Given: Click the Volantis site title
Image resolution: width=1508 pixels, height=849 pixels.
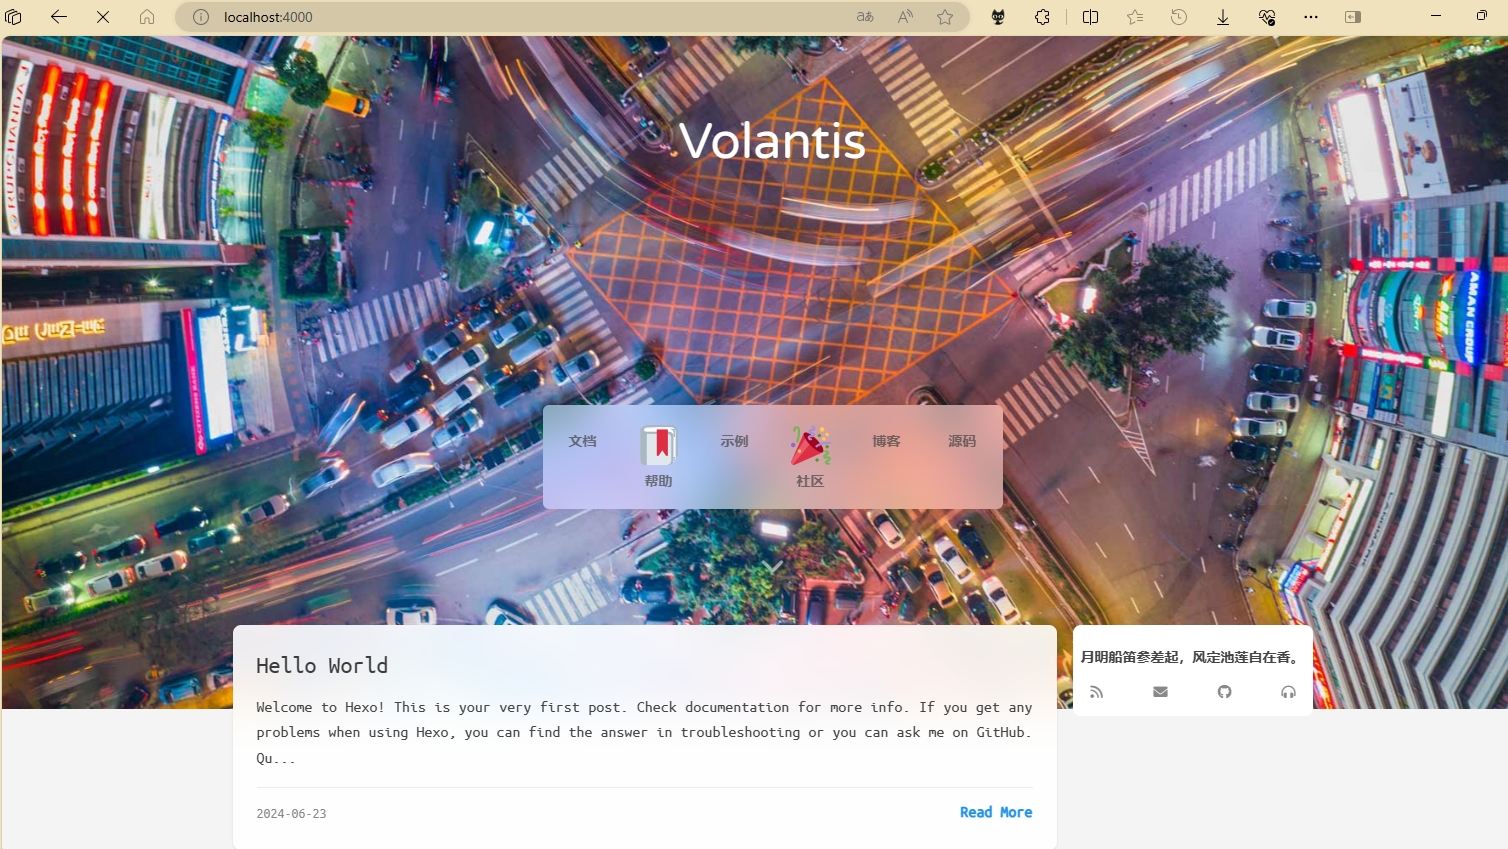Looking at the screenshot, I should 772,141.
